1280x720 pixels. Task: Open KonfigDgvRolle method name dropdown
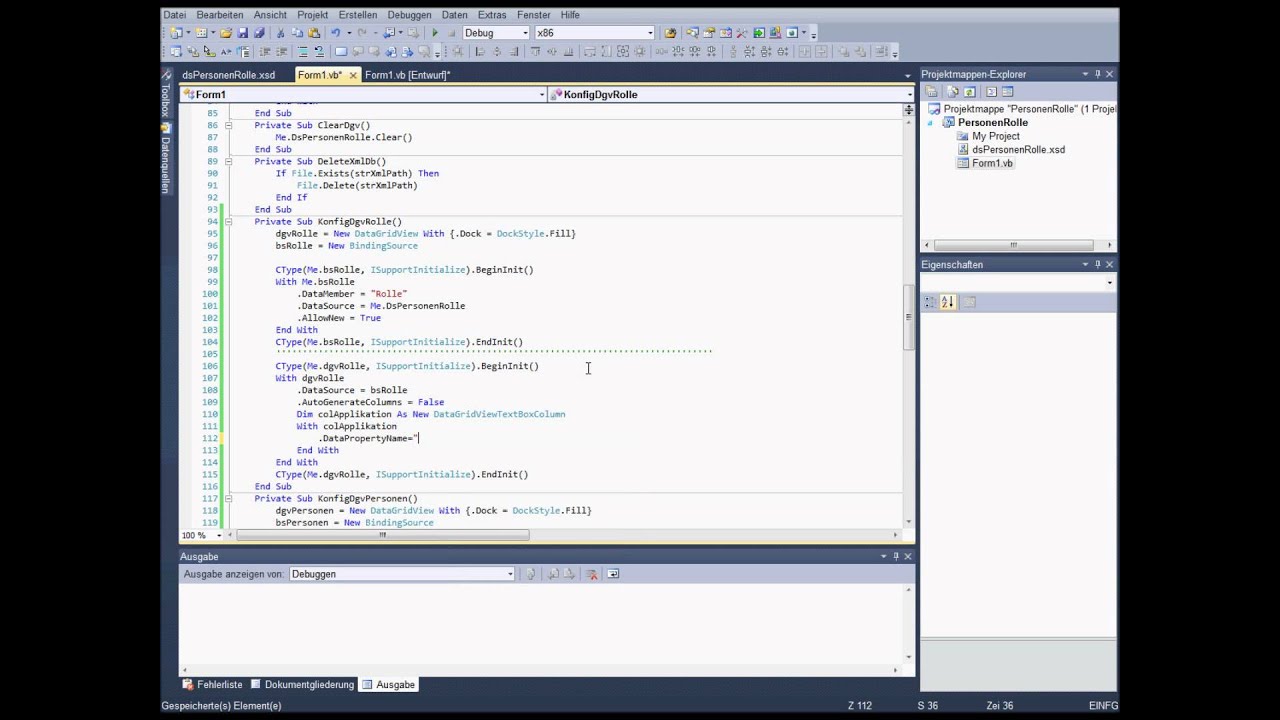coord(909,94)
